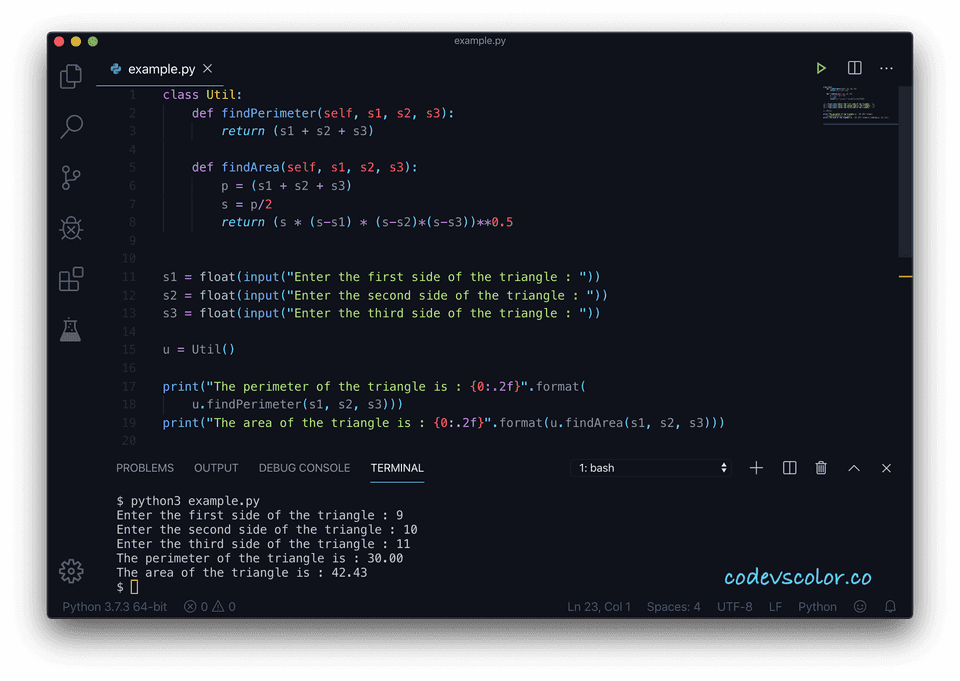Create a new terminal with the plus icon
The image size is (960, 681).
coord(756,467)
